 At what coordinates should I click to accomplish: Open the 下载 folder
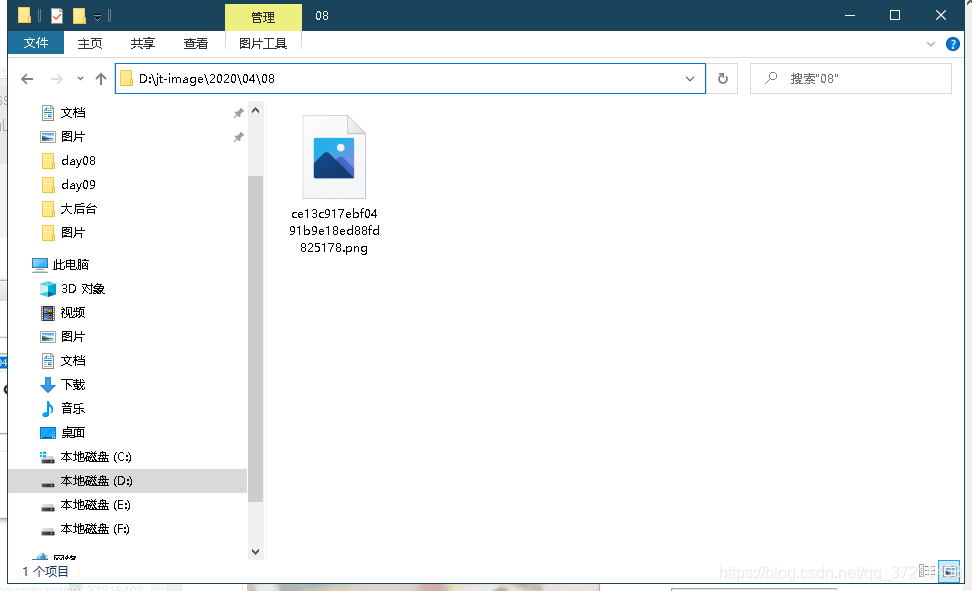pyautogui.click(x=73, y=385)
